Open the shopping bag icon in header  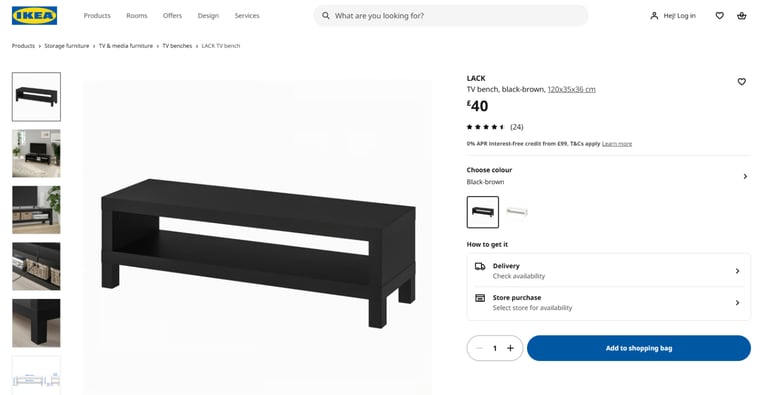tap(742, 16)
